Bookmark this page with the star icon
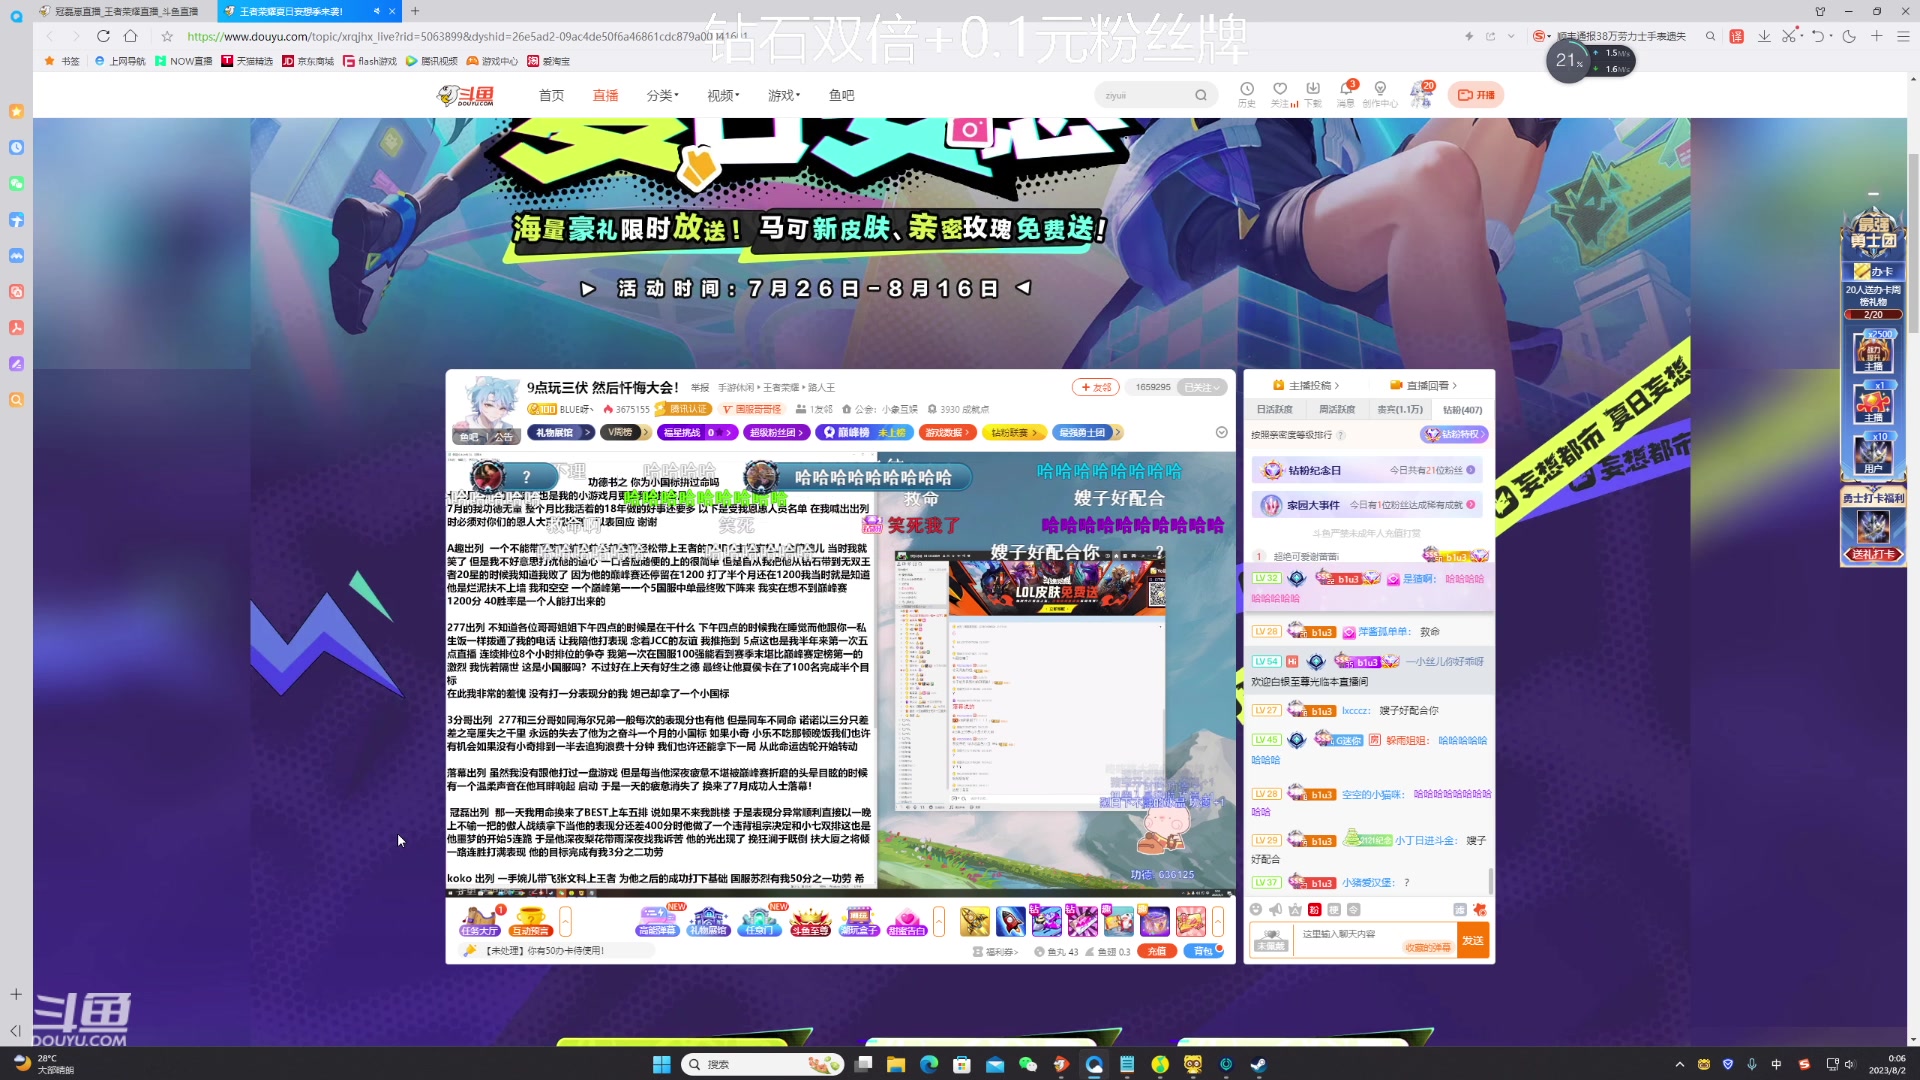1920x1080 pixels. coord(167,36)
